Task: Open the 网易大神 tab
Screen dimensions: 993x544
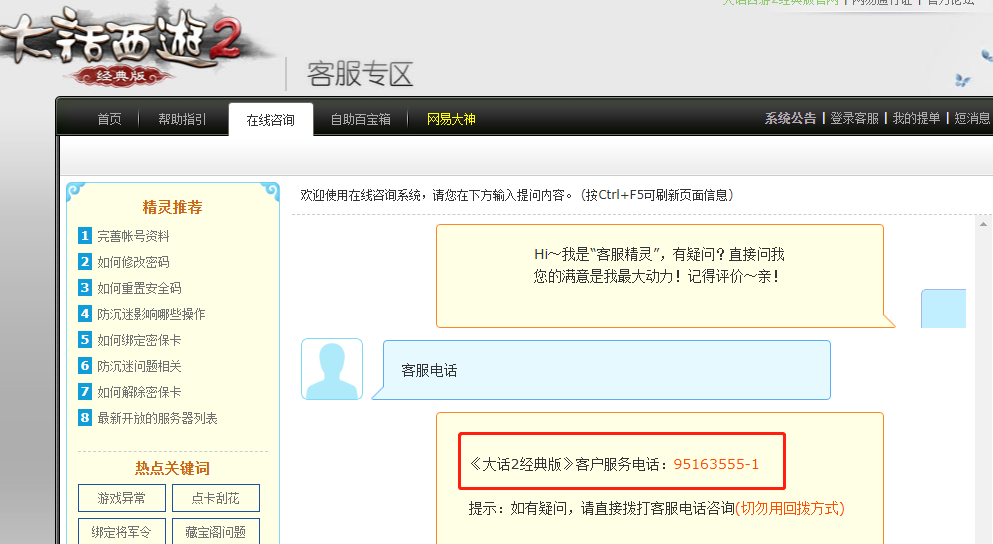Action: (451, 119)
